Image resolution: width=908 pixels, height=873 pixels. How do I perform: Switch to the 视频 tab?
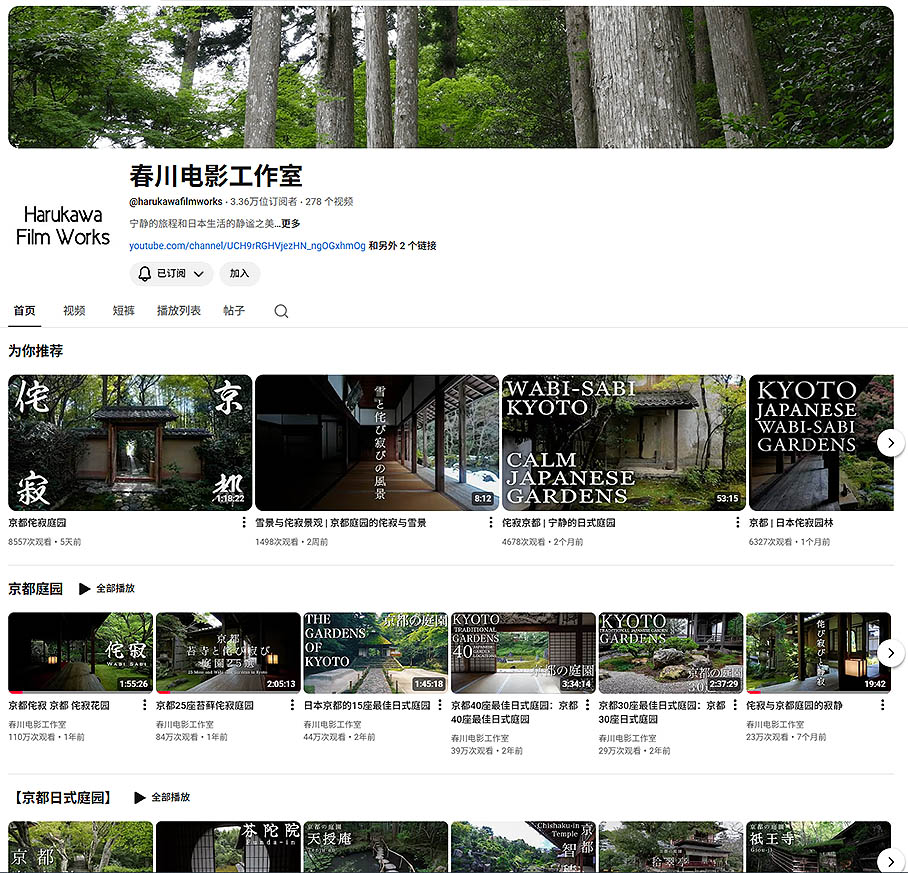pos(74,311)
